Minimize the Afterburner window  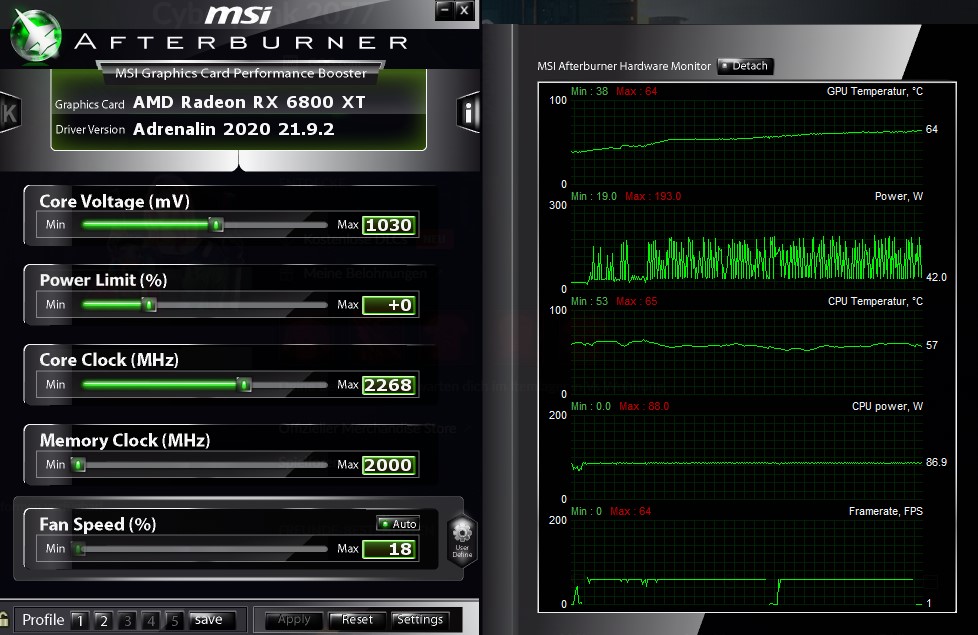tap(444, 10)
